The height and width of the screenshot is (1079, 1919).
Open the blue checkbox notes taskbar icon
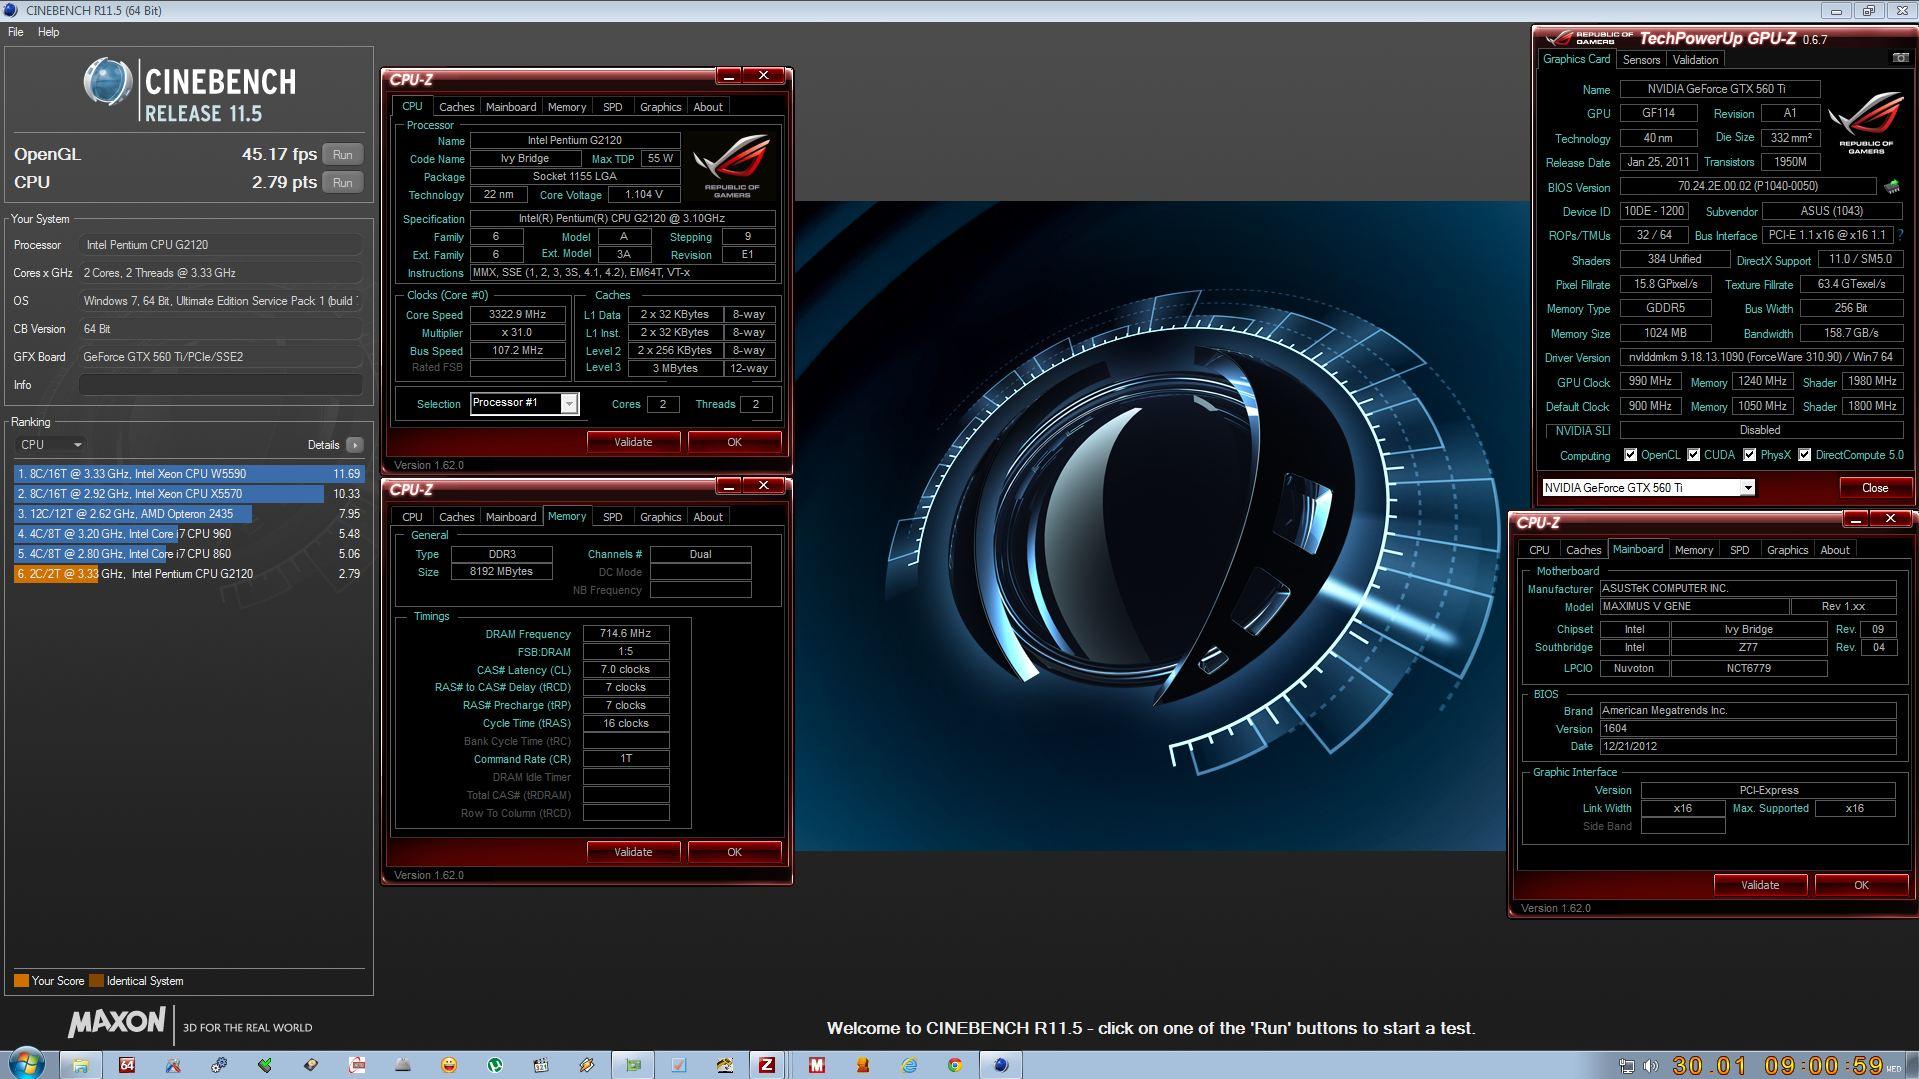tap(679, 1065)
